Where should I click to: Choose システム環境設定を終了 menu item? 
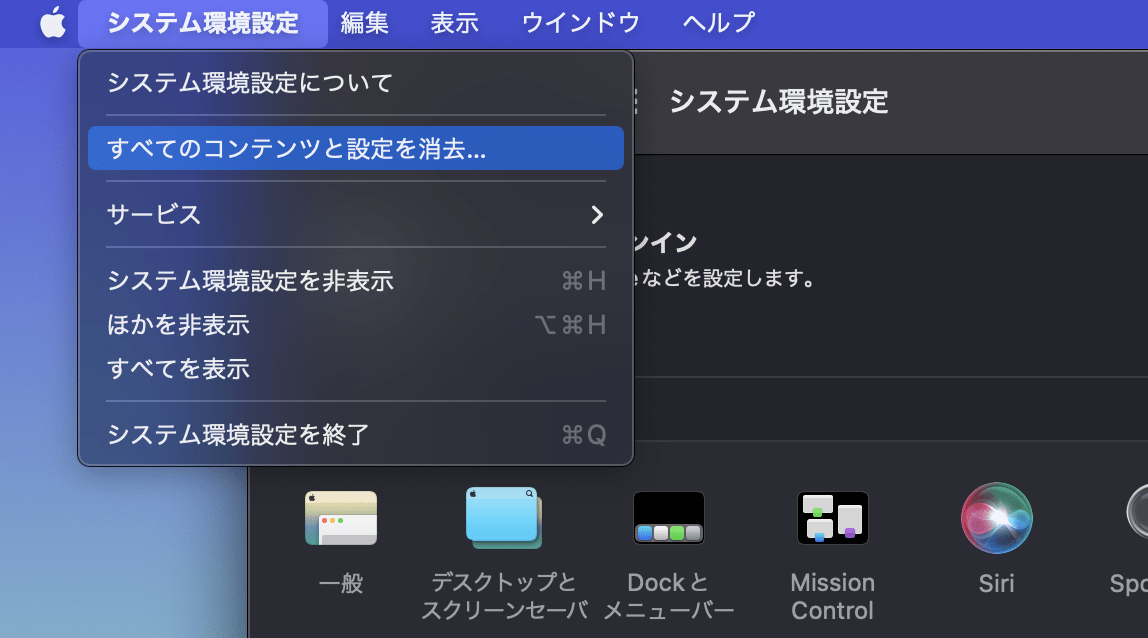click(x=356, y=434)
